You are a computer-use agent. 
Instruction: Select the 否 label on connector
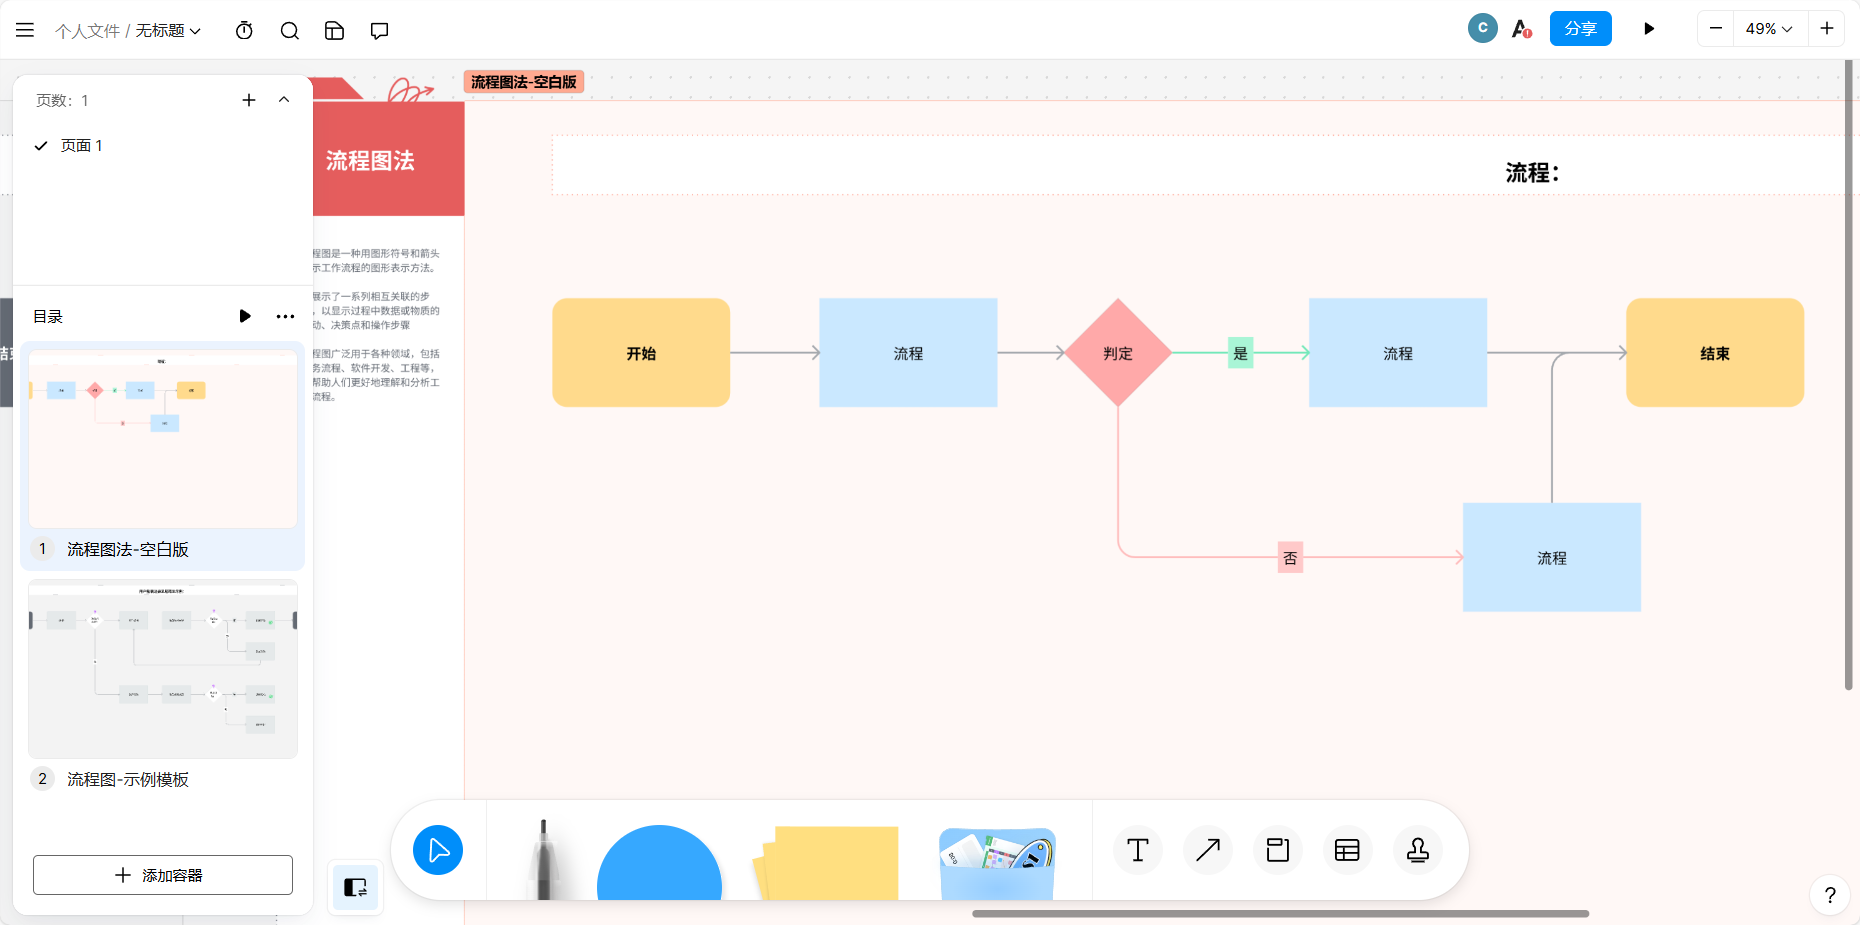point(1290,558)
